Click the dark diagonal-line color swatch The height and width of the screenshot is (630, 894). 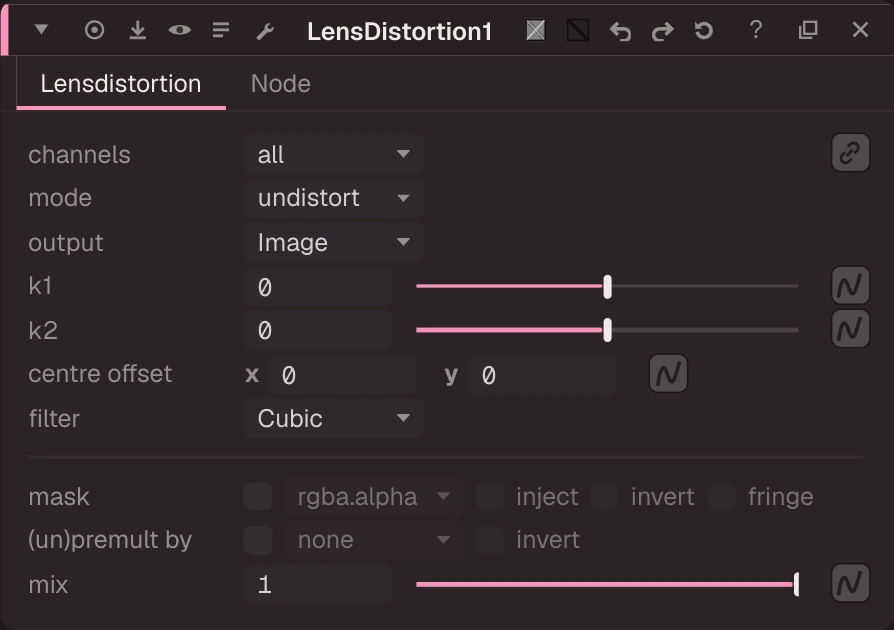pos(578,30)
